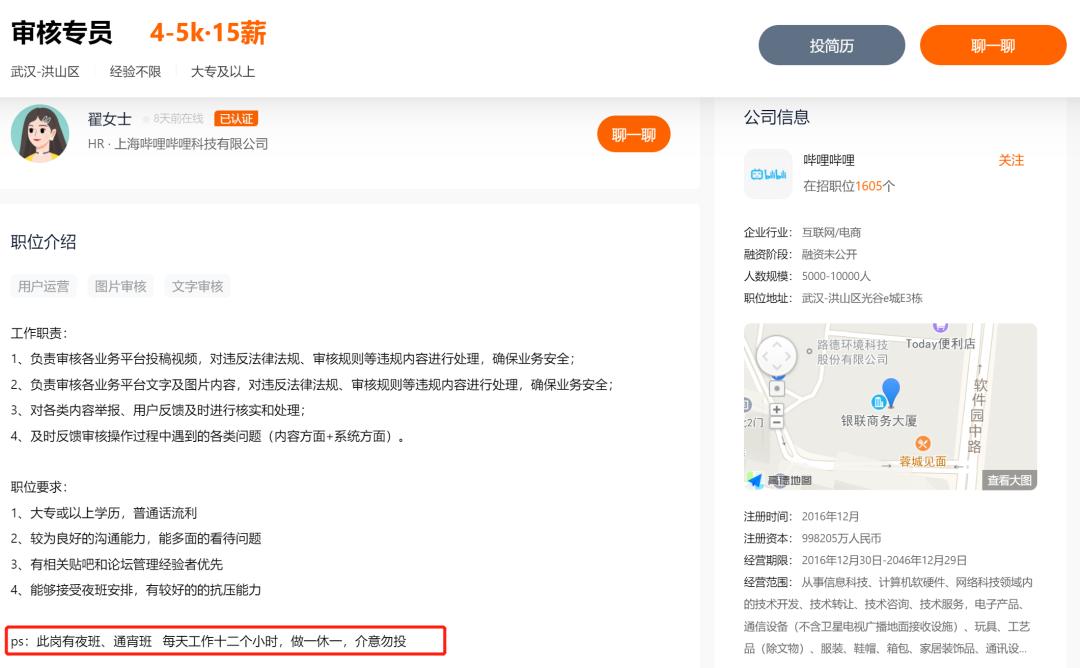This screenshot has height=668, width=1080.
Task: Select the 用户运营 tag
Action: pos(43,286)
